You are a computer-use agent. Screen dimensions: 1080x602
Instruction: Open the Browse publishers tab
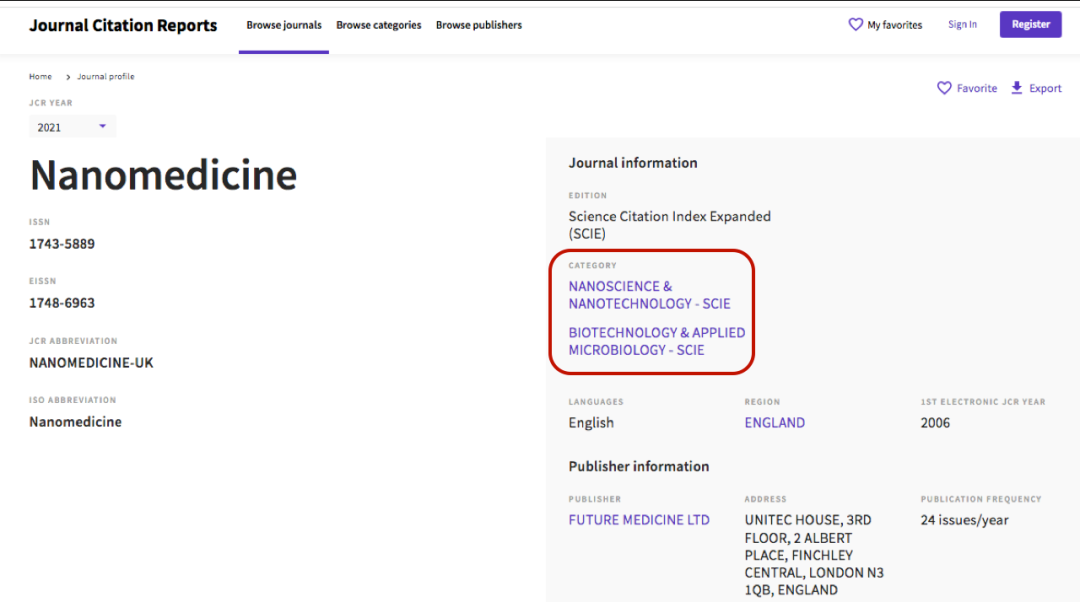click(x=479, y=25)
